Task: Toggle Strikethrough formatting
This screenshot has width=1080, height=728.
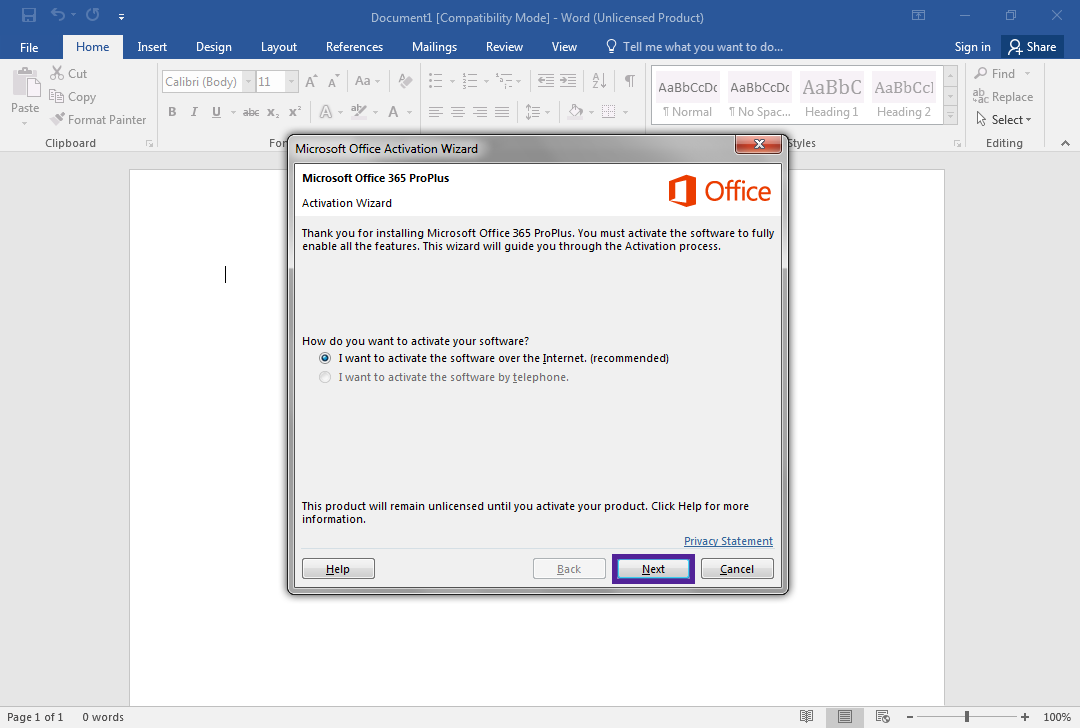Action: (x=251, y=112)
